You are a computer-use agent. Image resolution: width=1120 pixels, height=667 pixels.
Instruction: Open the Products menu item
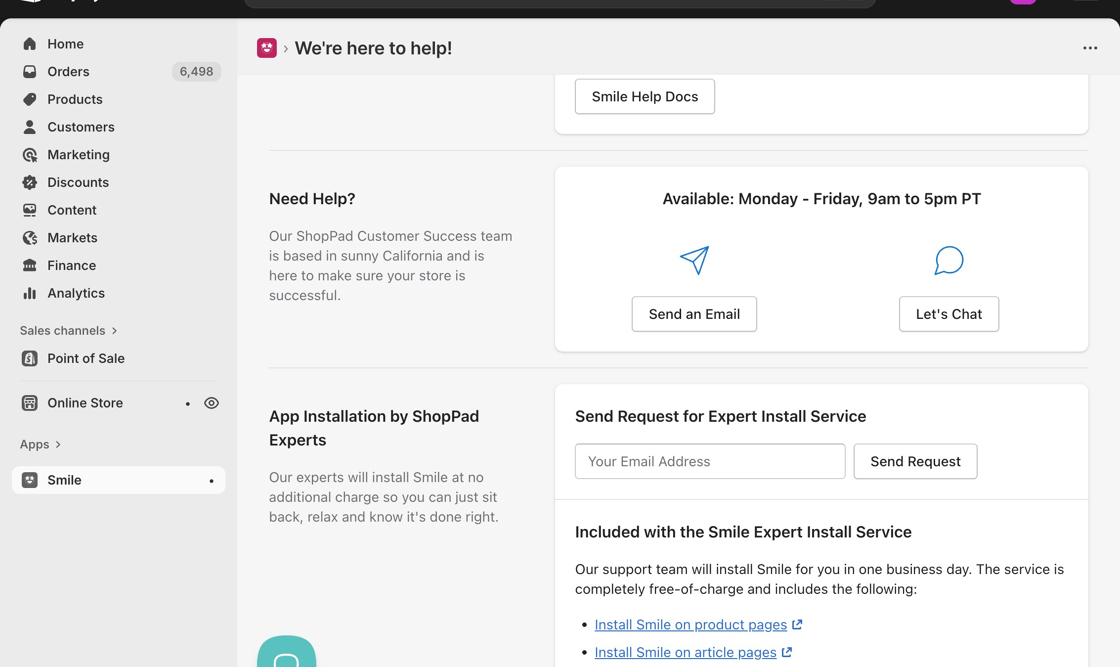point(74,100)
